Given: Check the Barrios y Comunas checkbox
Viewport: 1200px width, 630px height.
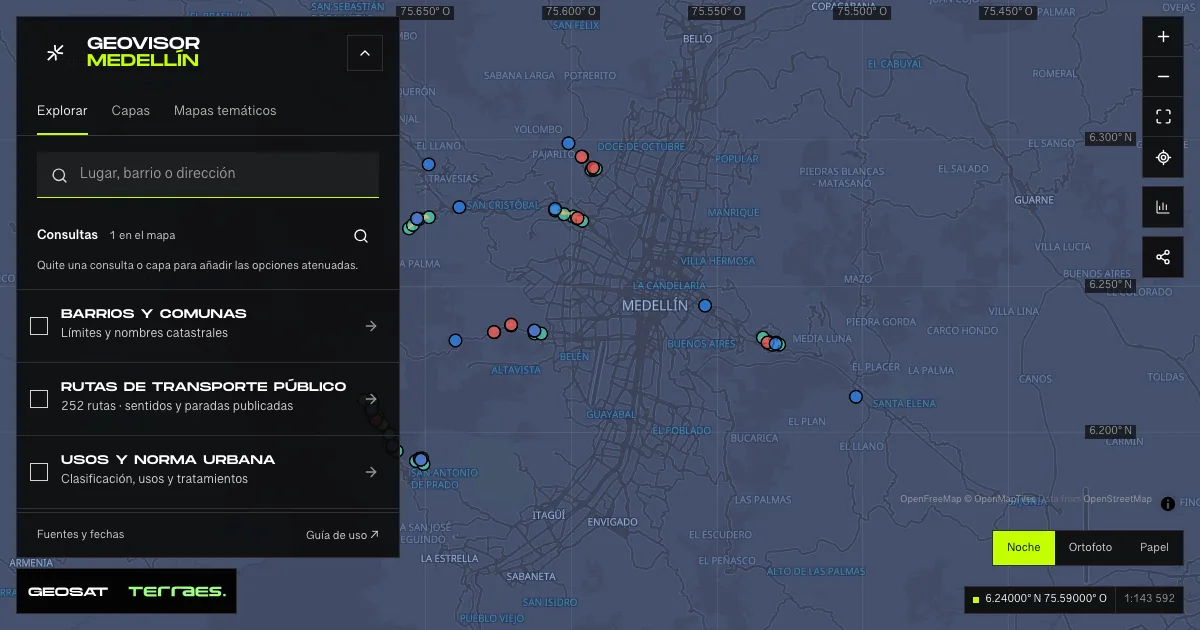Looking at the screenshot, I should coord(39,326).
